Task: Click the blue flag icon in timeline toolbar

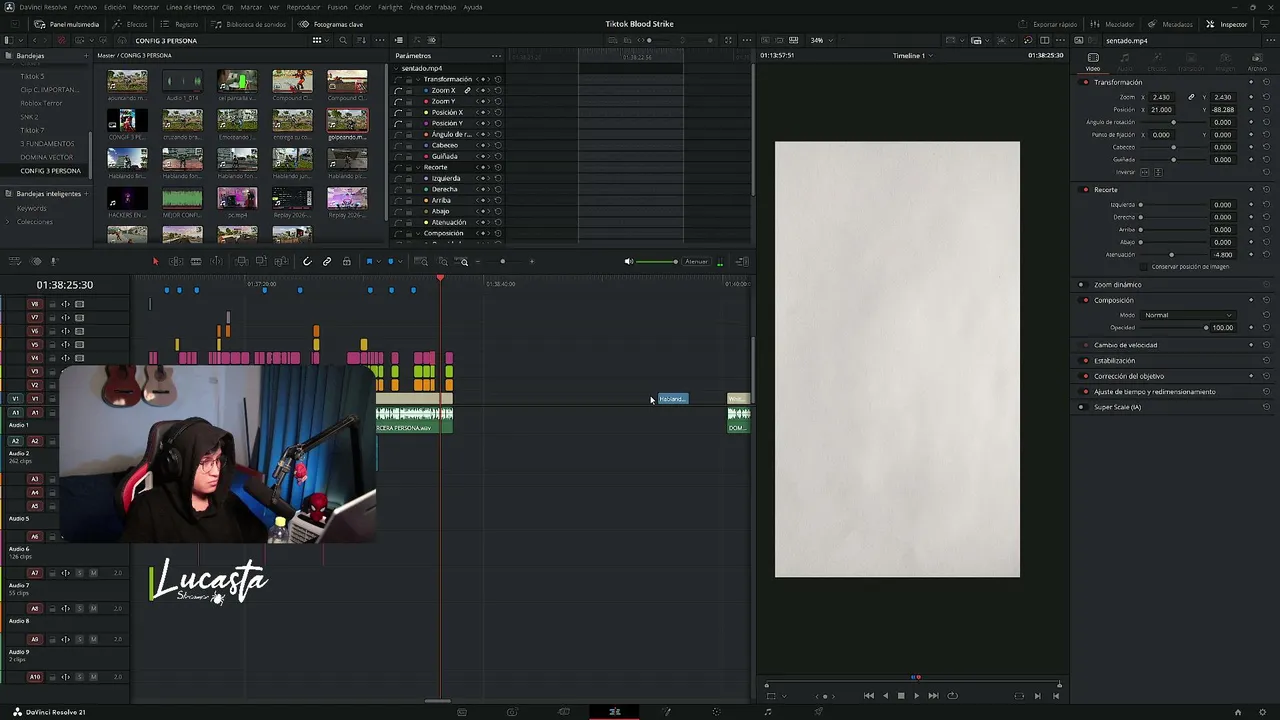Action: coord(369,262)
